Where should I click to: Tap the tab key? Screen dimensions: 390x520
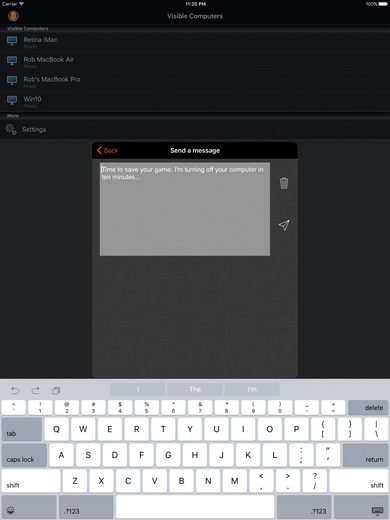[22, 429]
